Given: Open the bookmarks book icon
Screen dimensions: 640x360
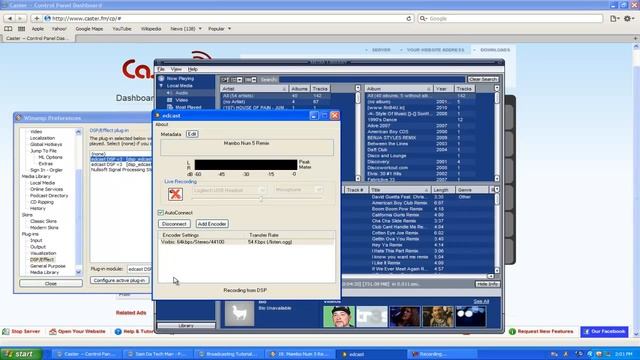Looking at the screenshot, I should 8,29.
